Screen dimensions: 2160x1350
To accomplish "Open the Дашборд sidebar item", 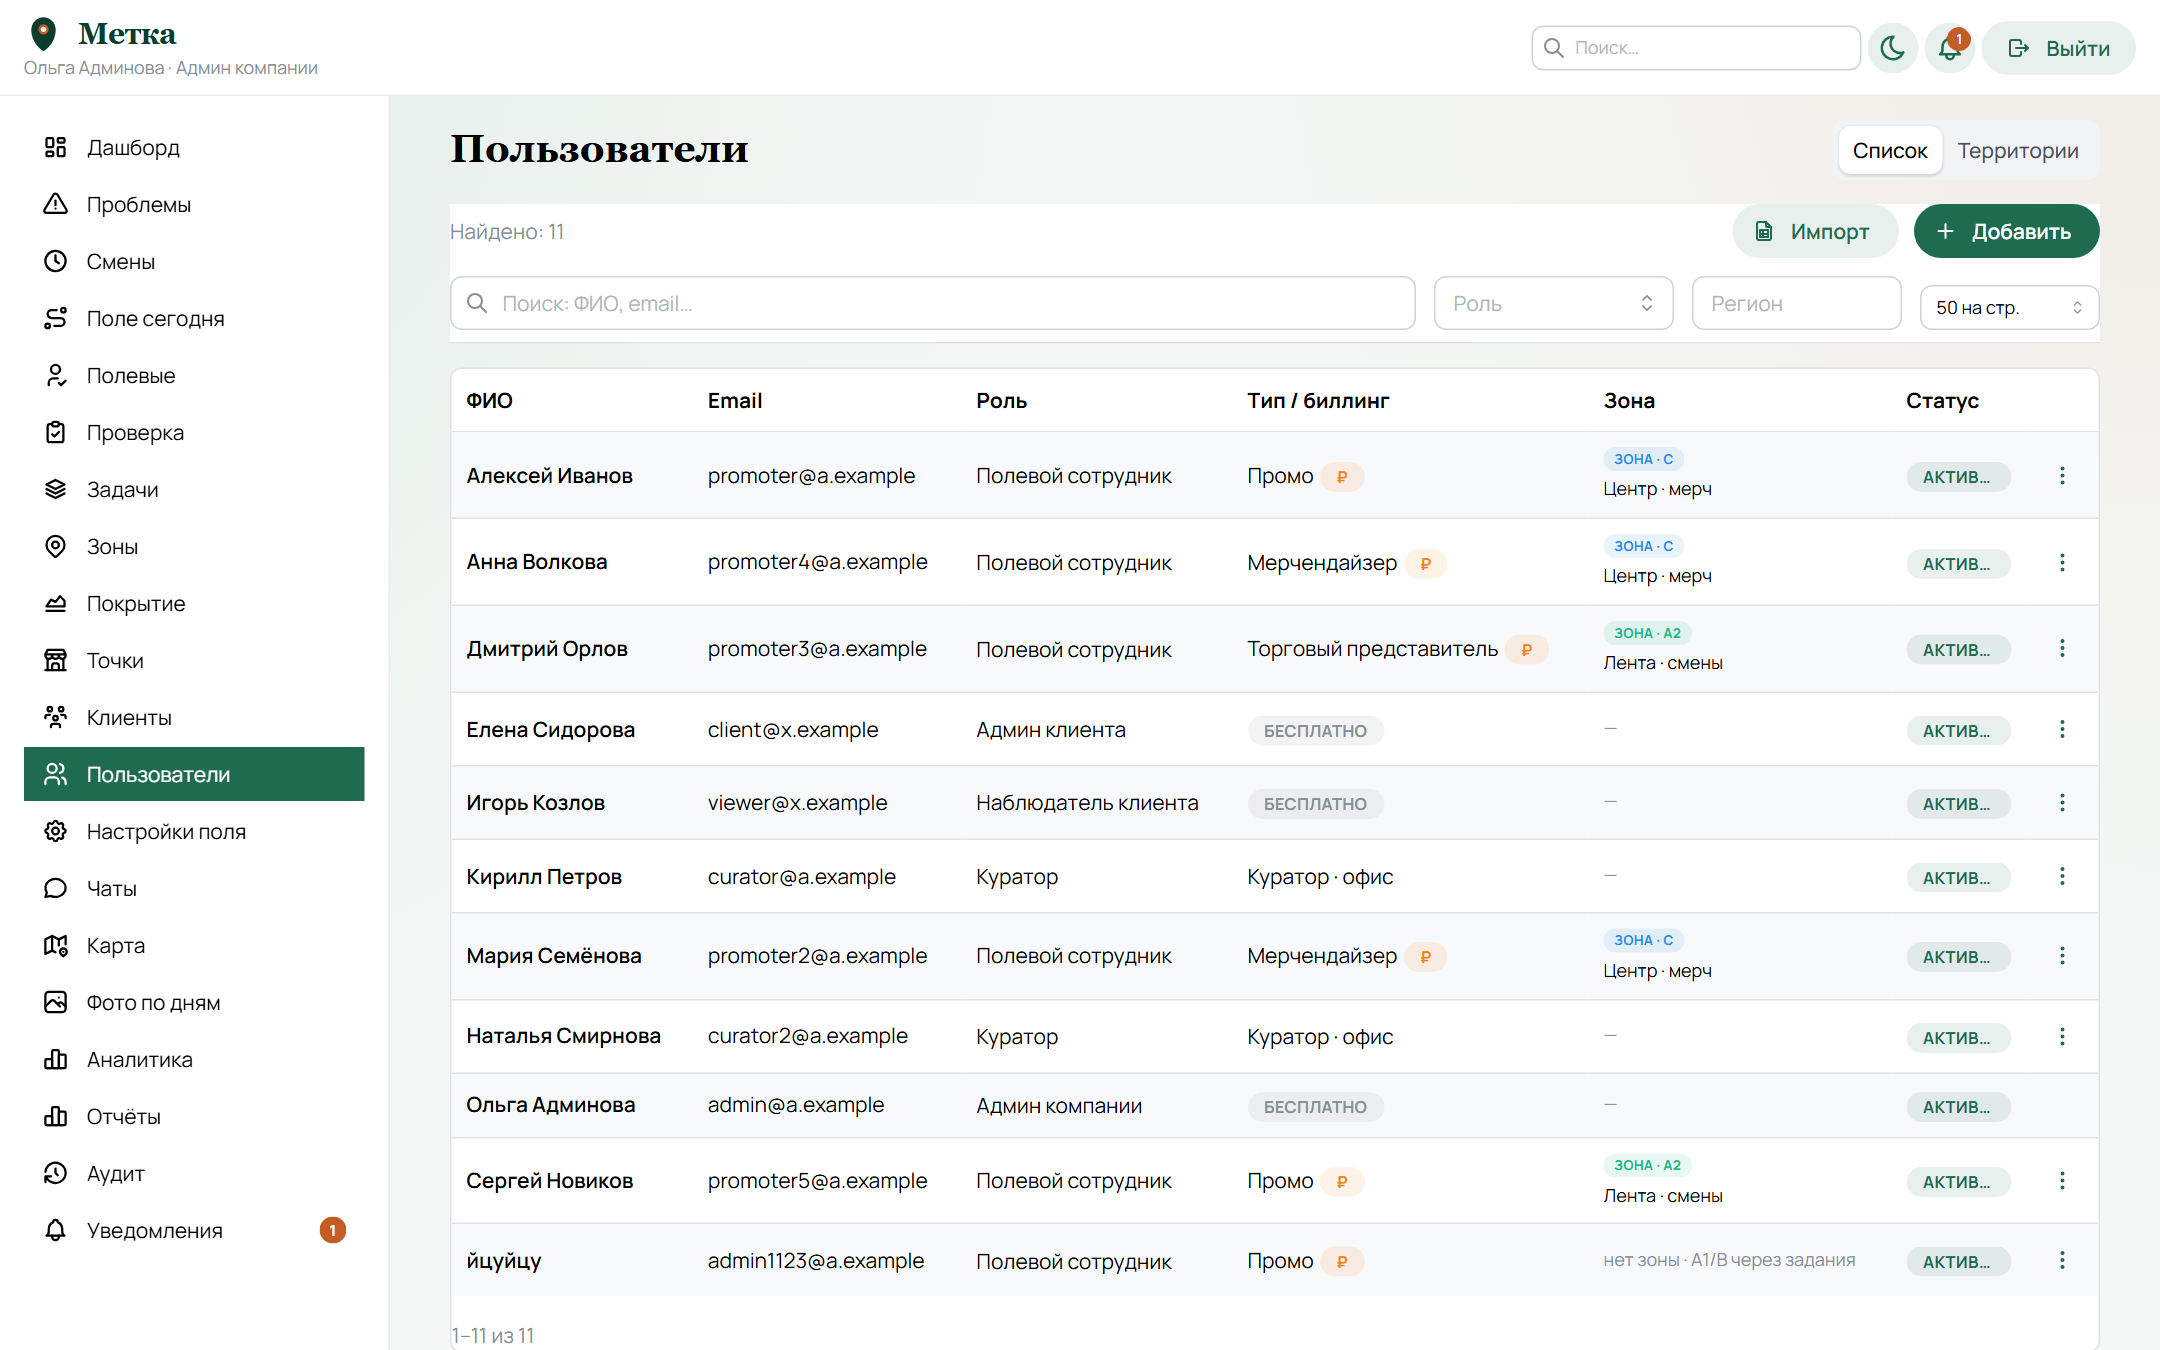I will pyautogui.click(x=194, y=147).
